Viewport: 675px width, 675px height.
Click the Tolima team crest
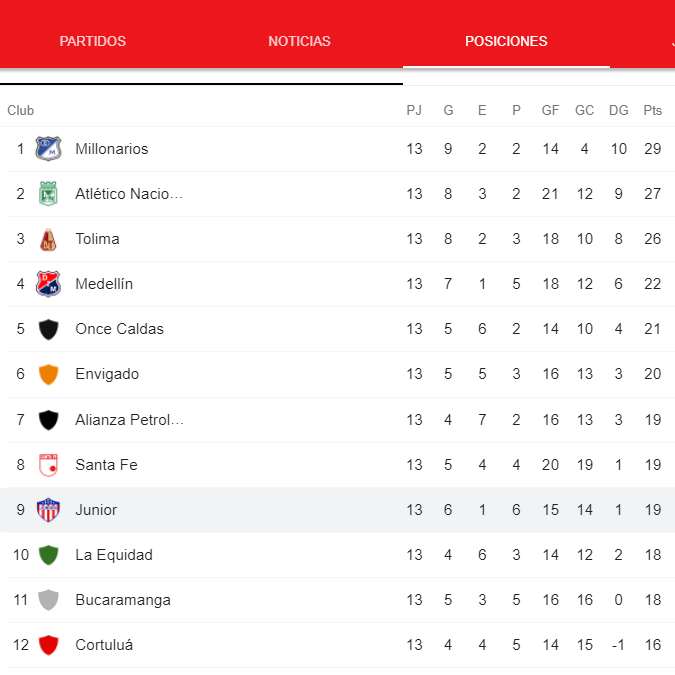click(48, 239)
